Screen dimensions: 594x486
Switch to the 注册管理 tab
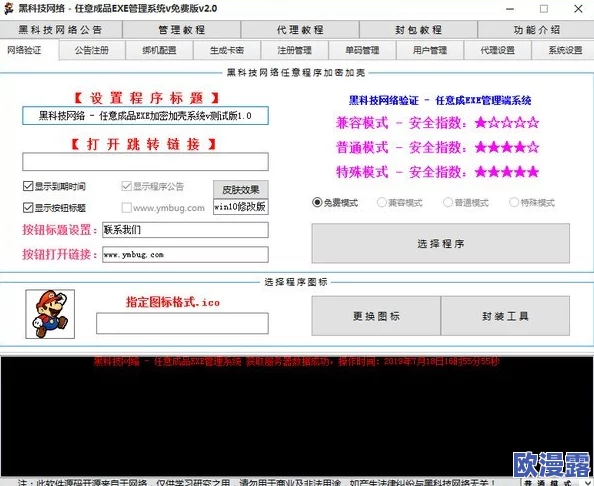point(294,50)
